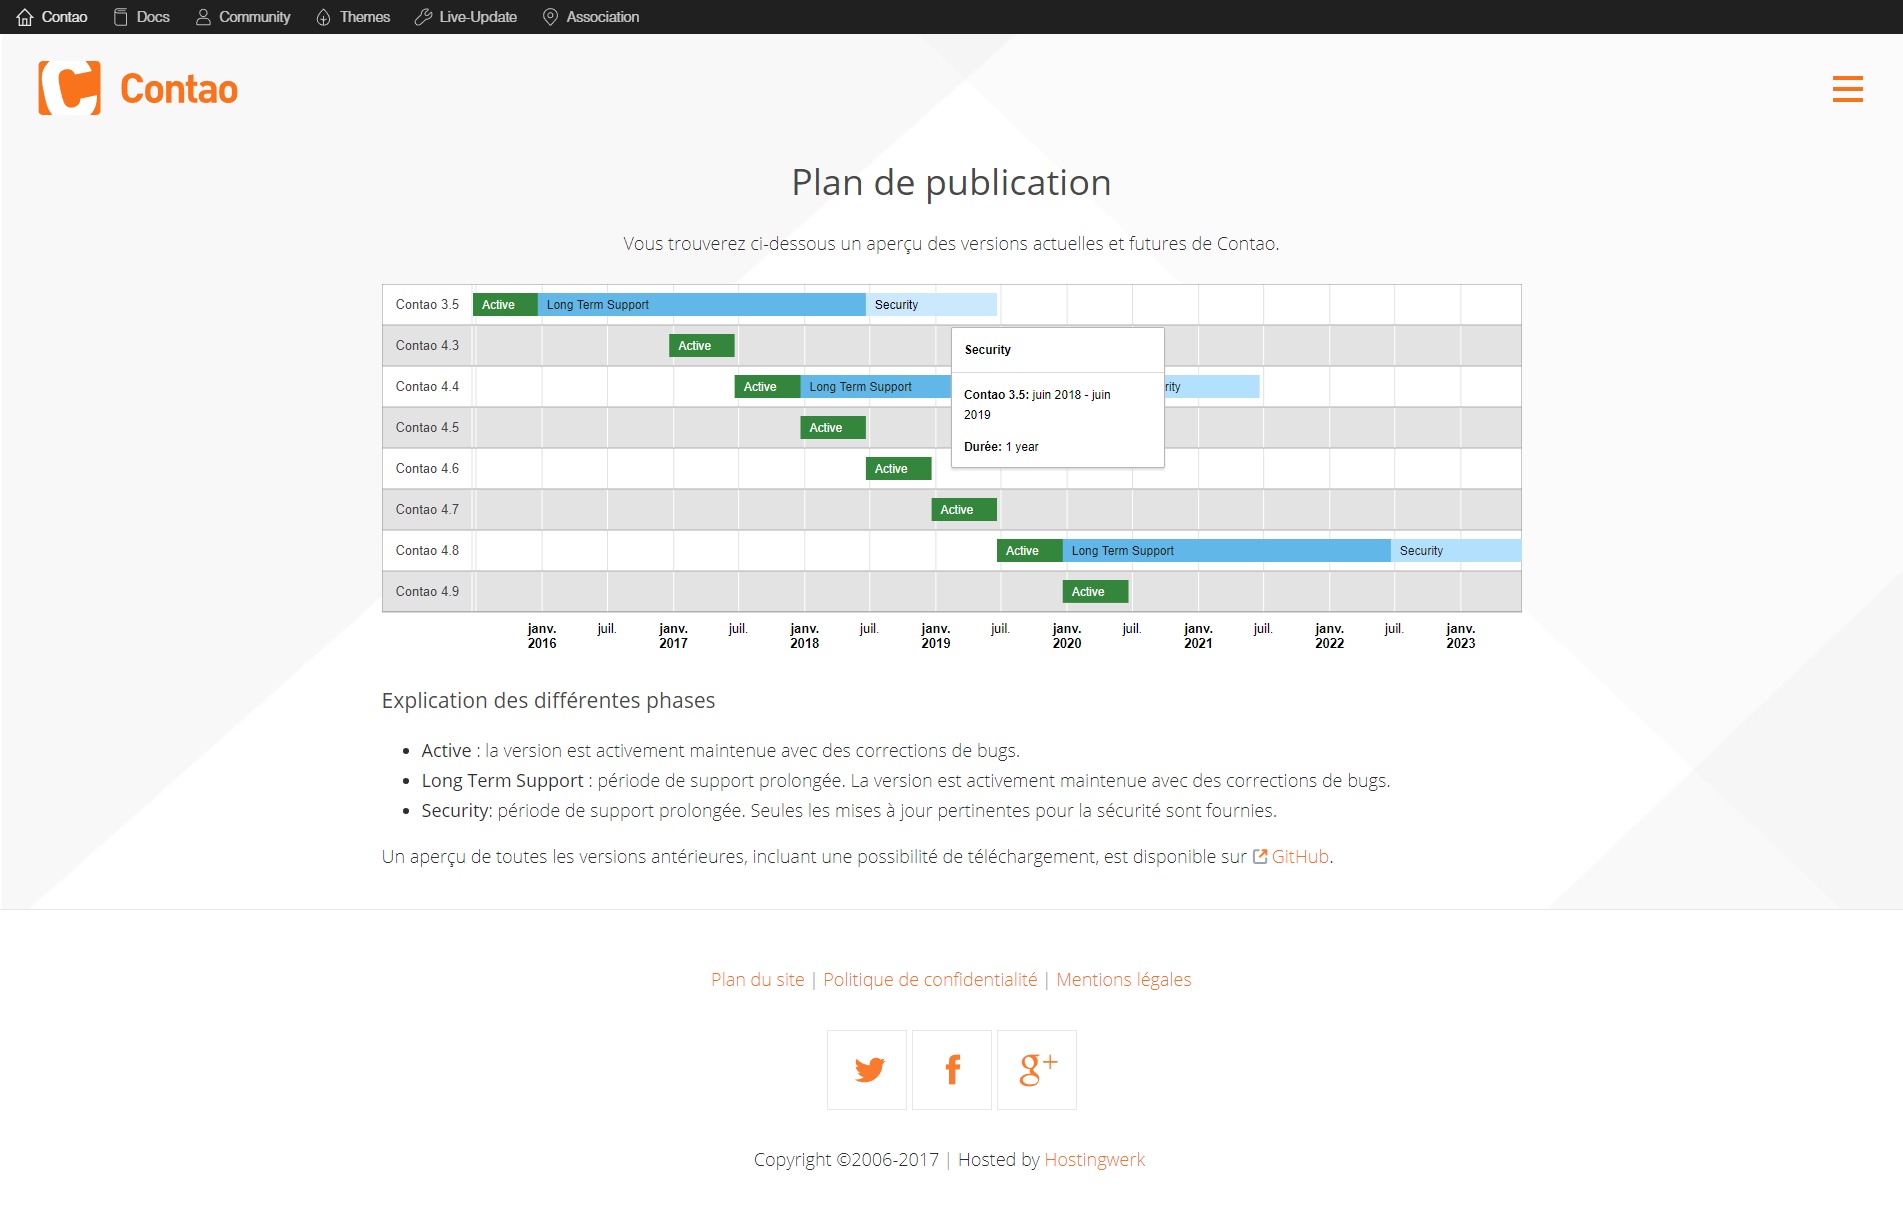Click the Contao 4.6 row label
1903x1228 pixels.
click(427, 469)
